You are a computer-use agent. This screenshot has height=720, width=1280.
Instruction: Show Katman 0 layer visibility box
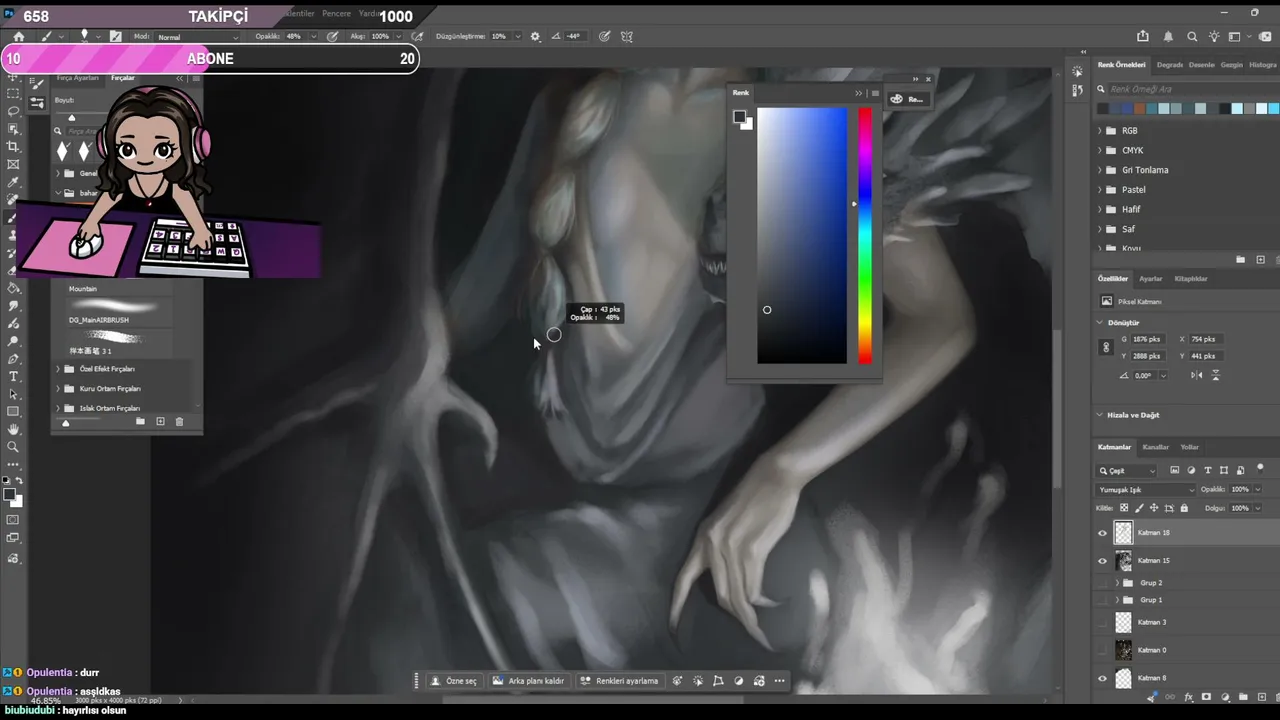(x=1103, y=650)
